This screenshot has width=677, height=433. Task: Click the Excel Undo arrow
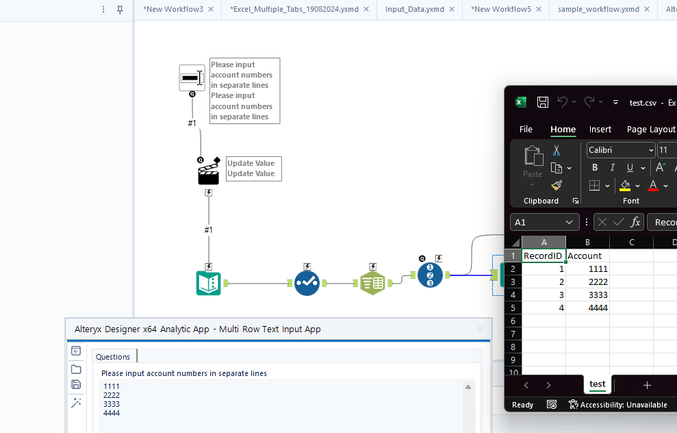[562, 102]
